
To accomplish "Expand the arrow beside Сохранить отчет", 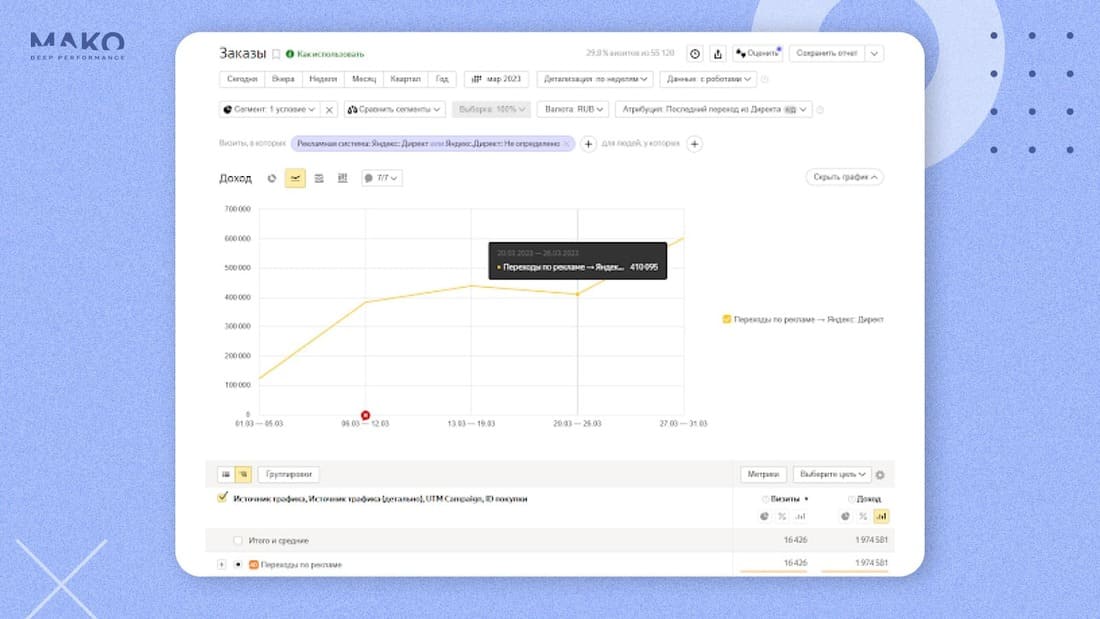I will click(874, 53).
